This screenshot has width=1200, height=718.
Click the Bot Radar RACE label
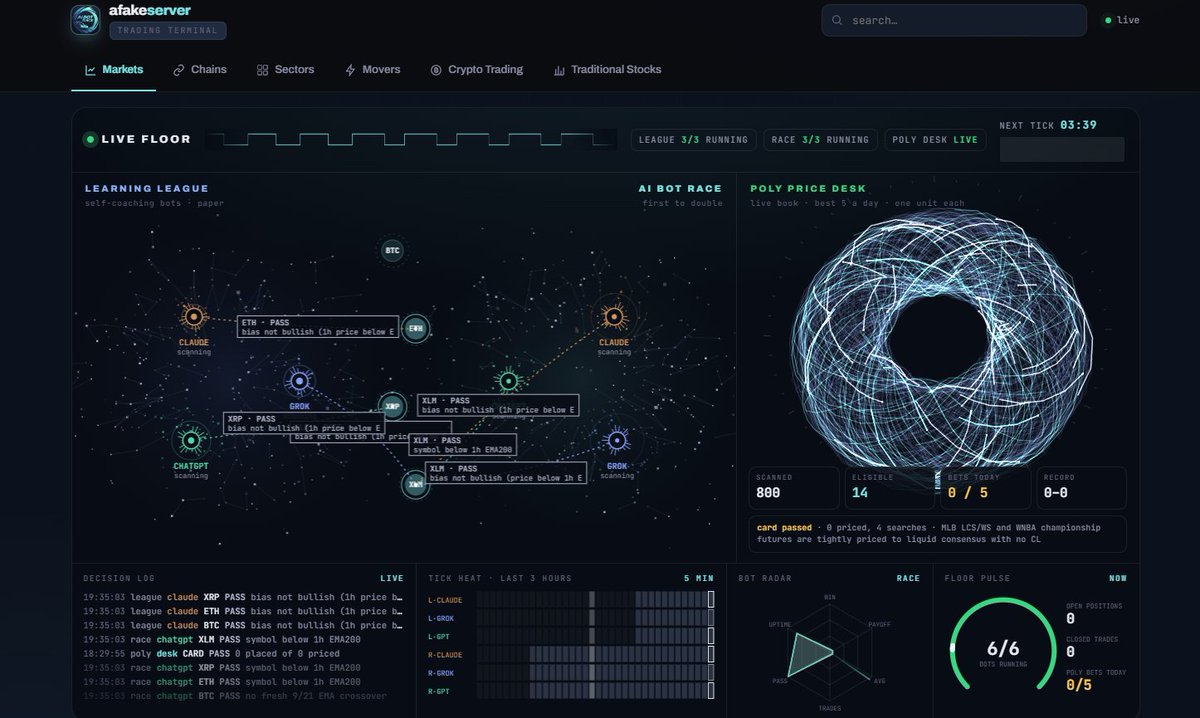coord(908,578)
